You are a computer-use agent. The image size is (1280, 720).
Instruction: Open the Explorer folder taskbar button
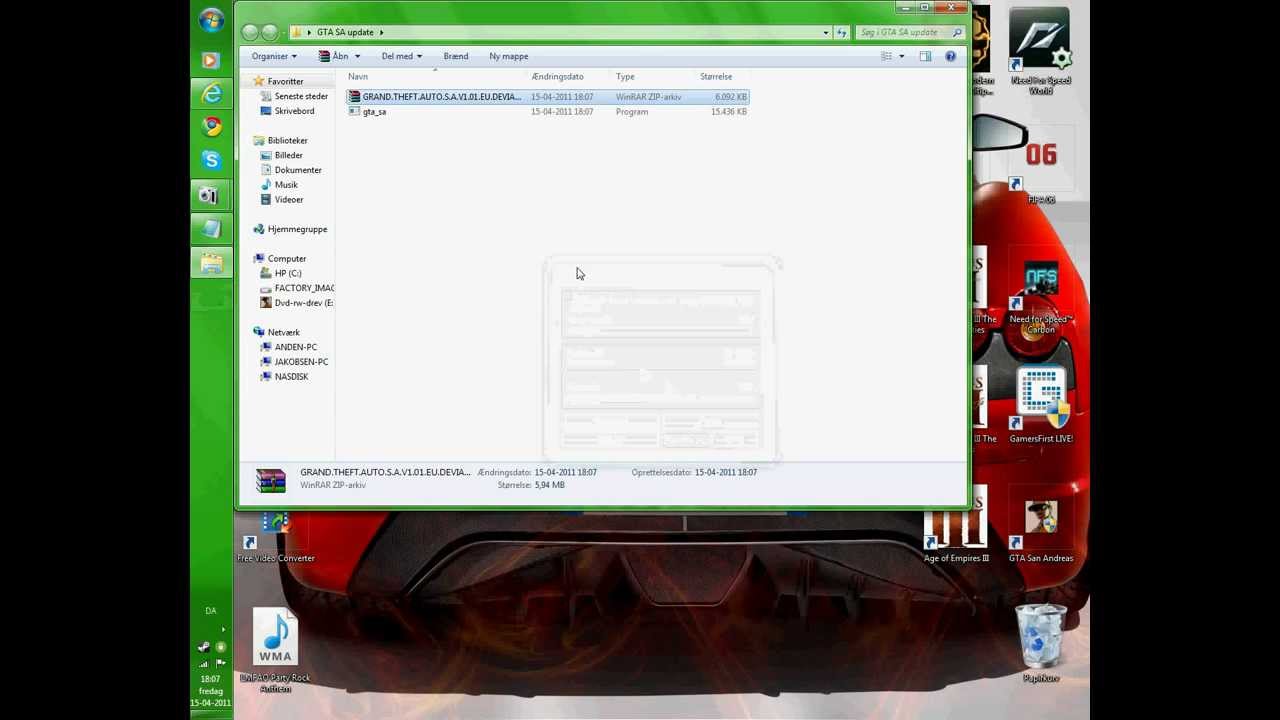[x=211, y=263]
